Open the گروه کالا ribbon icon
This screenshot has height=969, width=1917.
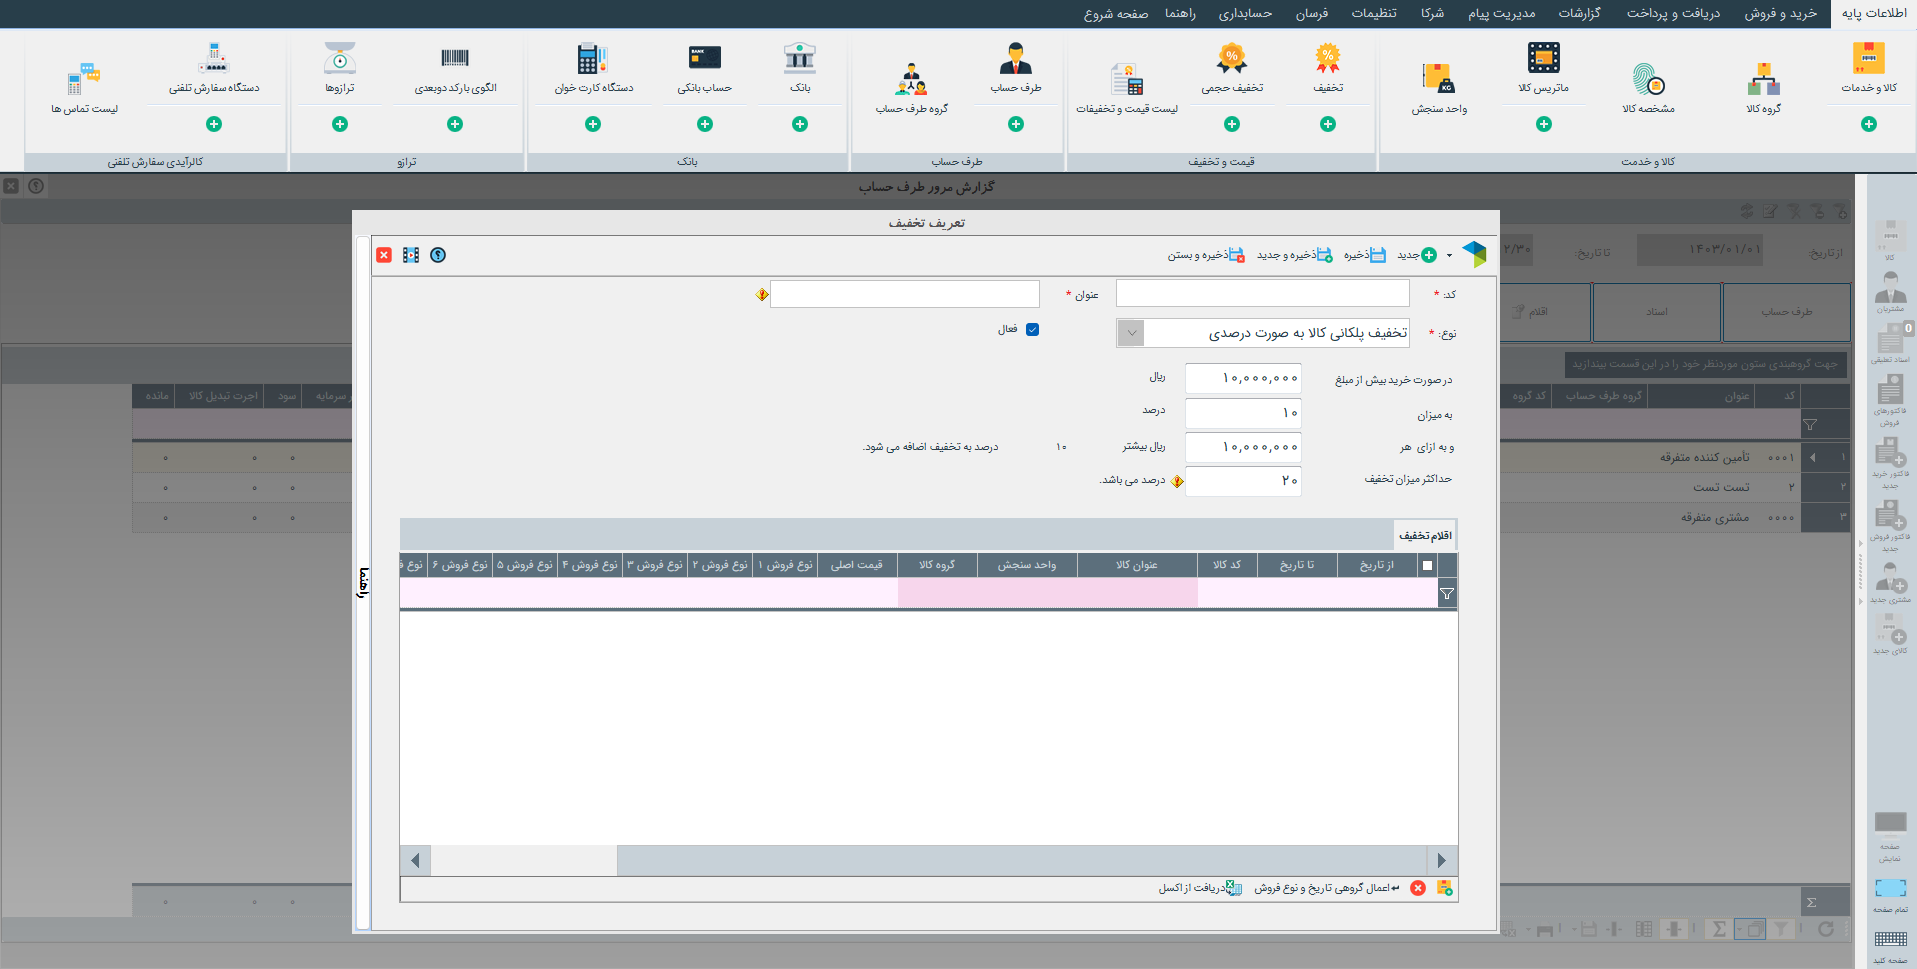1763,79
